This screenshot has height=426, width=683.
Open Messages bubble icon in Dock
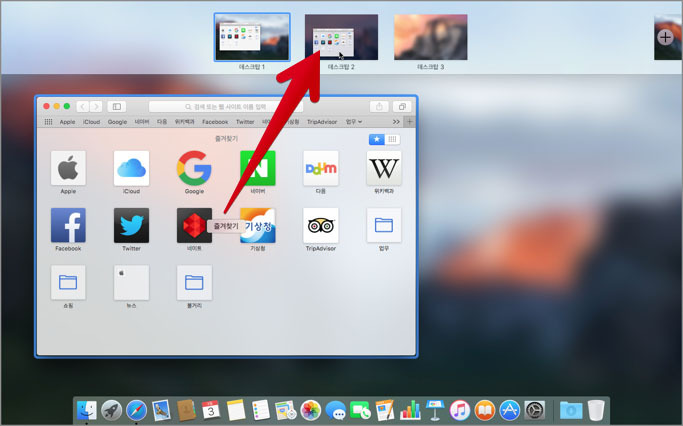pyautogui.click(x=335, y=411)
